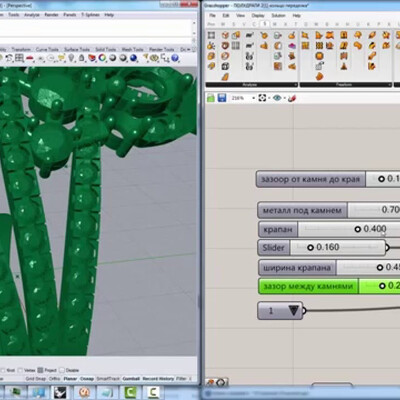Open Grasshopper Edit menu
400x400 pixels.
pyautogui.click(x=226, y=16)
